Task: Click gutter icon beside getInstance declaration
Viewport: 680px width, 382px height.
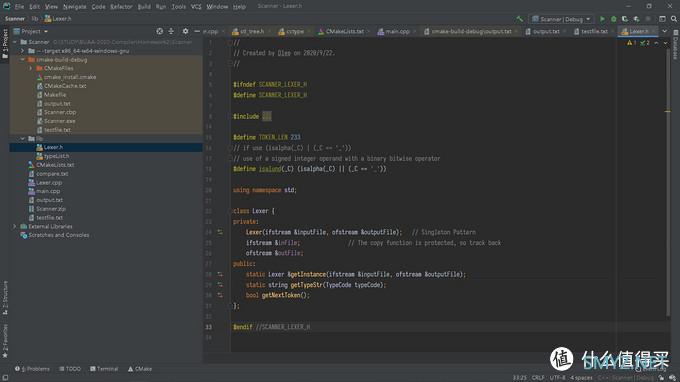Action: coord(220,274)
